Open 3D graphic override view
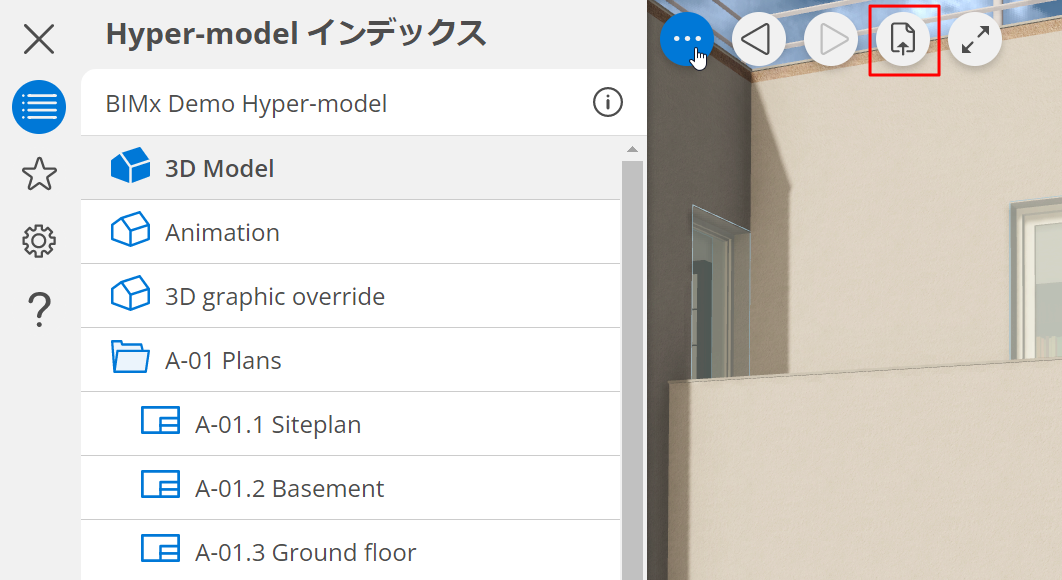Screen dimensions: 1062x580 274,296
